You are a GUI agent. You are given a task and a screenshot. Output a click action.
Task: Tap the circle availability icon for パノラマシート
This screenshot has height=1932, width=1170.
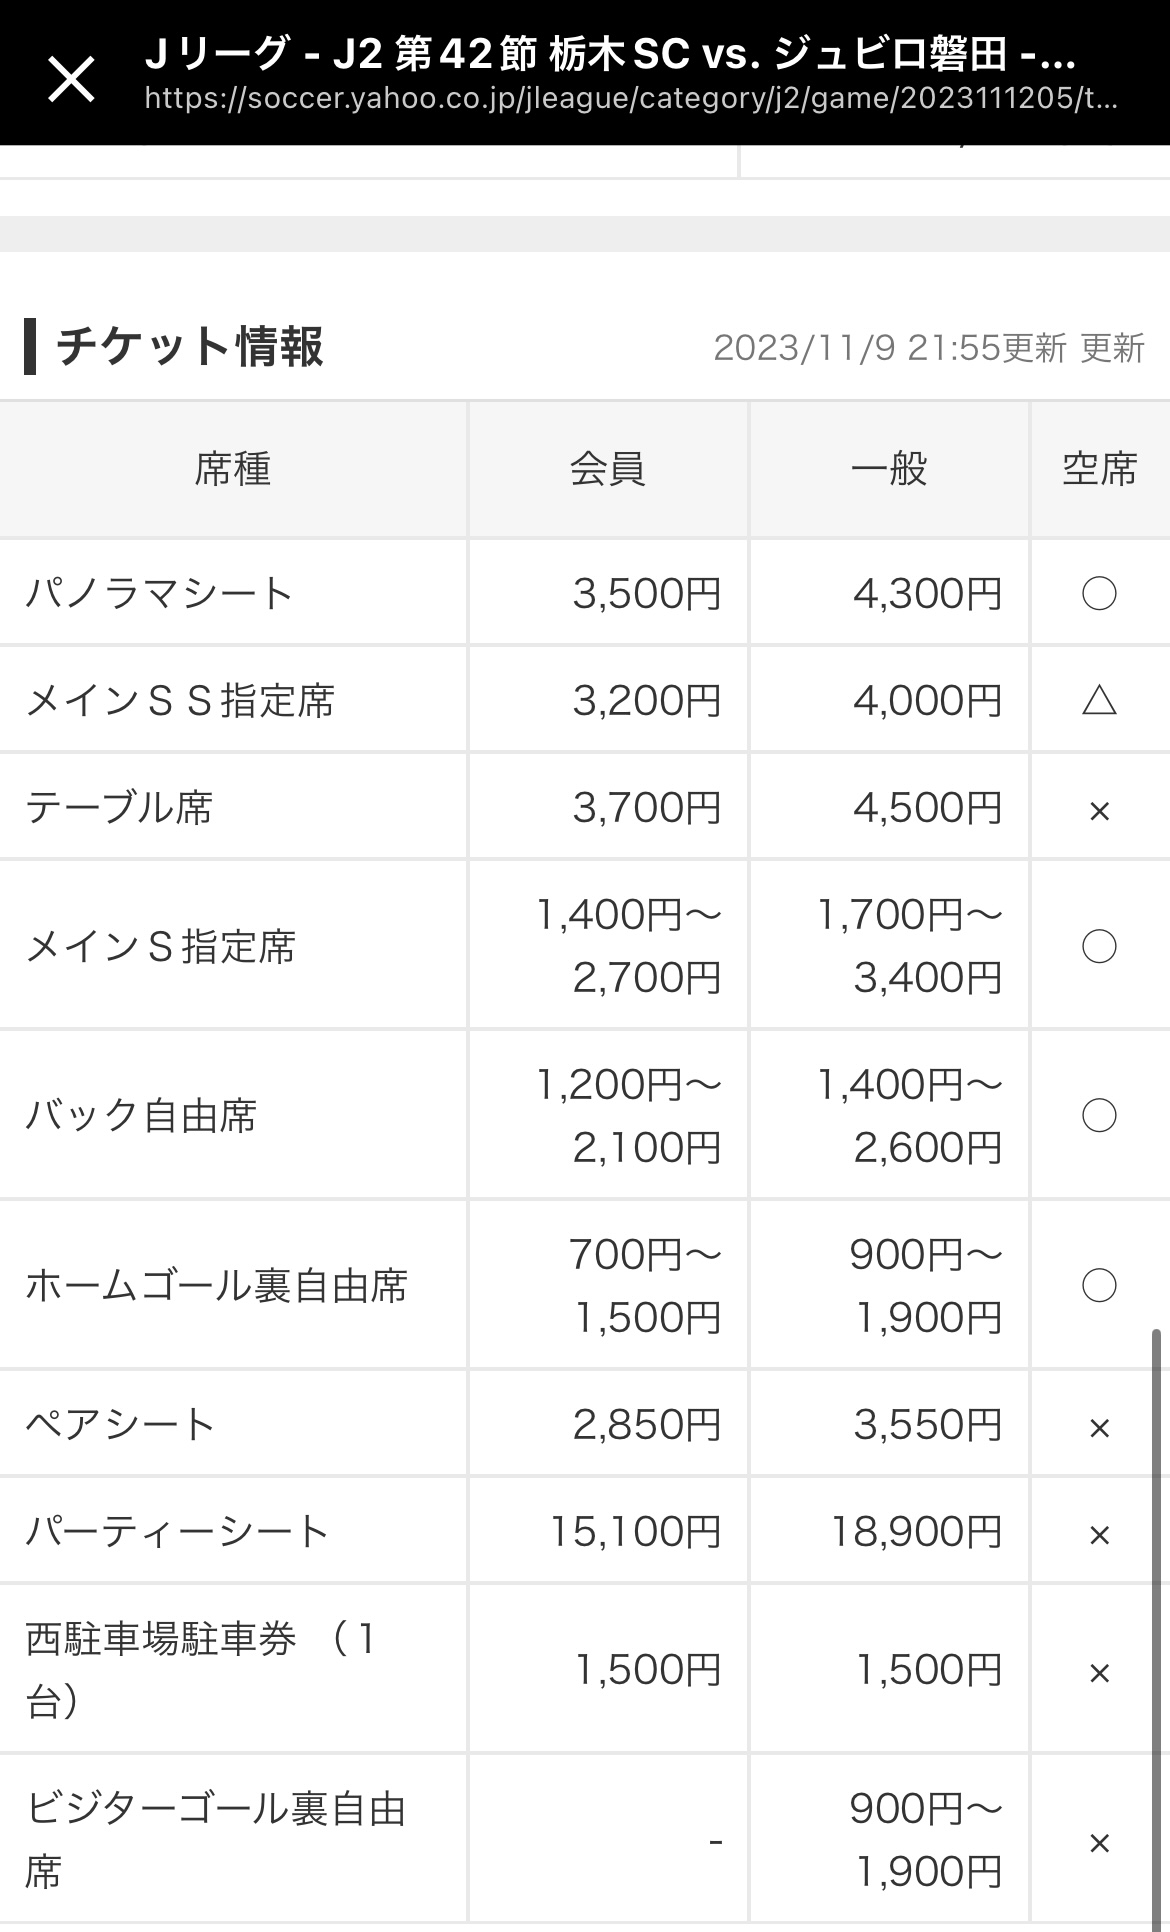pyautogui.click(x=1099, y=594)
